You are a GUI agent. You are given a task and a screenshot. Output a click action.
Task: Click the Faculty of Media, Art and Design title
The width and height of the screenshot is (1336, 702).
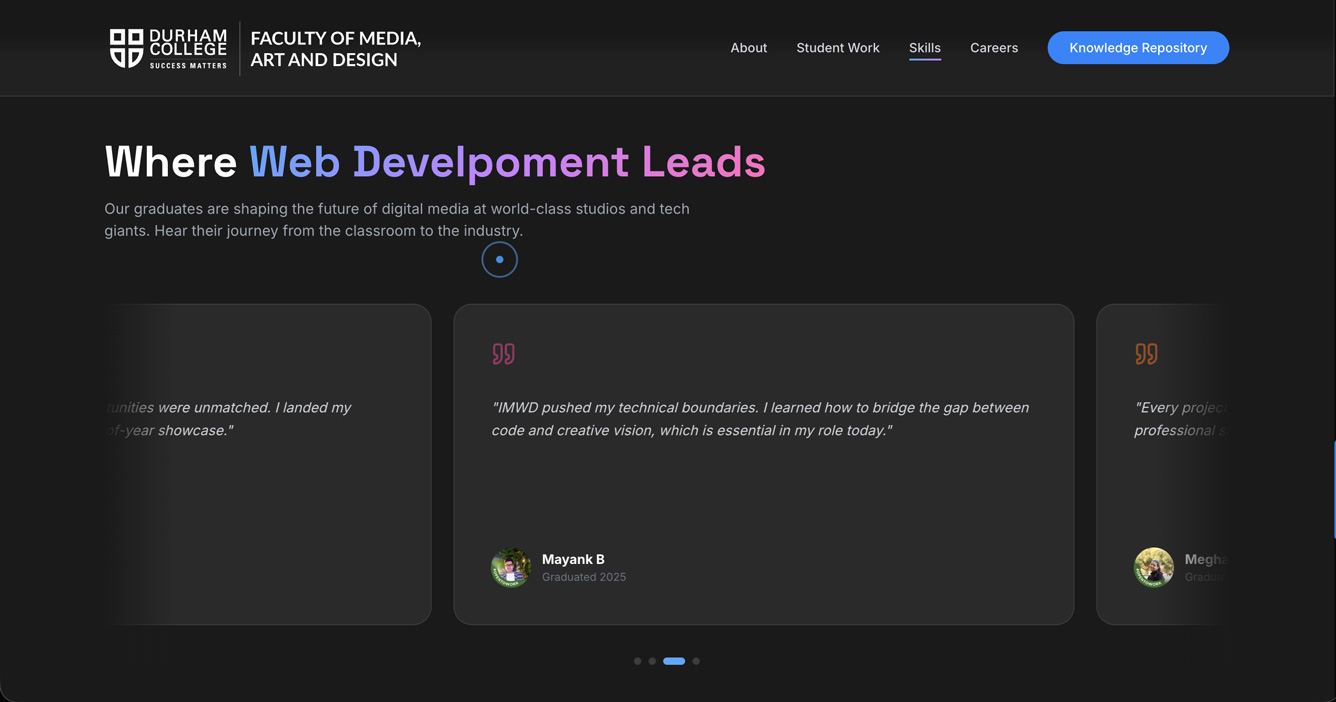[335, 49]
